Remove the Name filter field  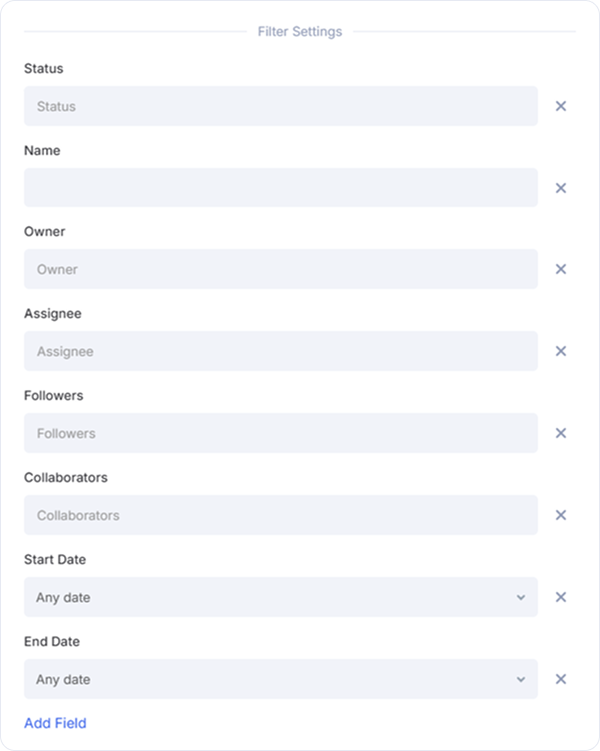point(561,188)
